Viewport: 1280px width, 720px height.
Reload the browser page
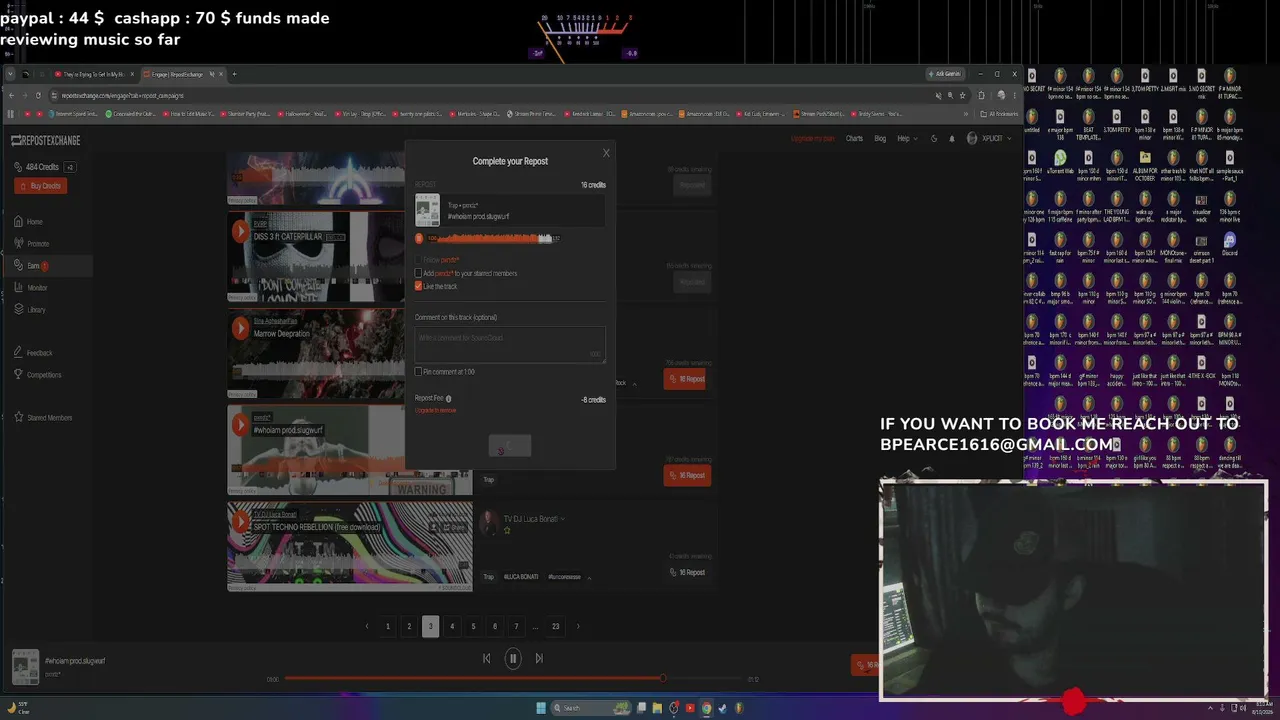click(38, 96)
